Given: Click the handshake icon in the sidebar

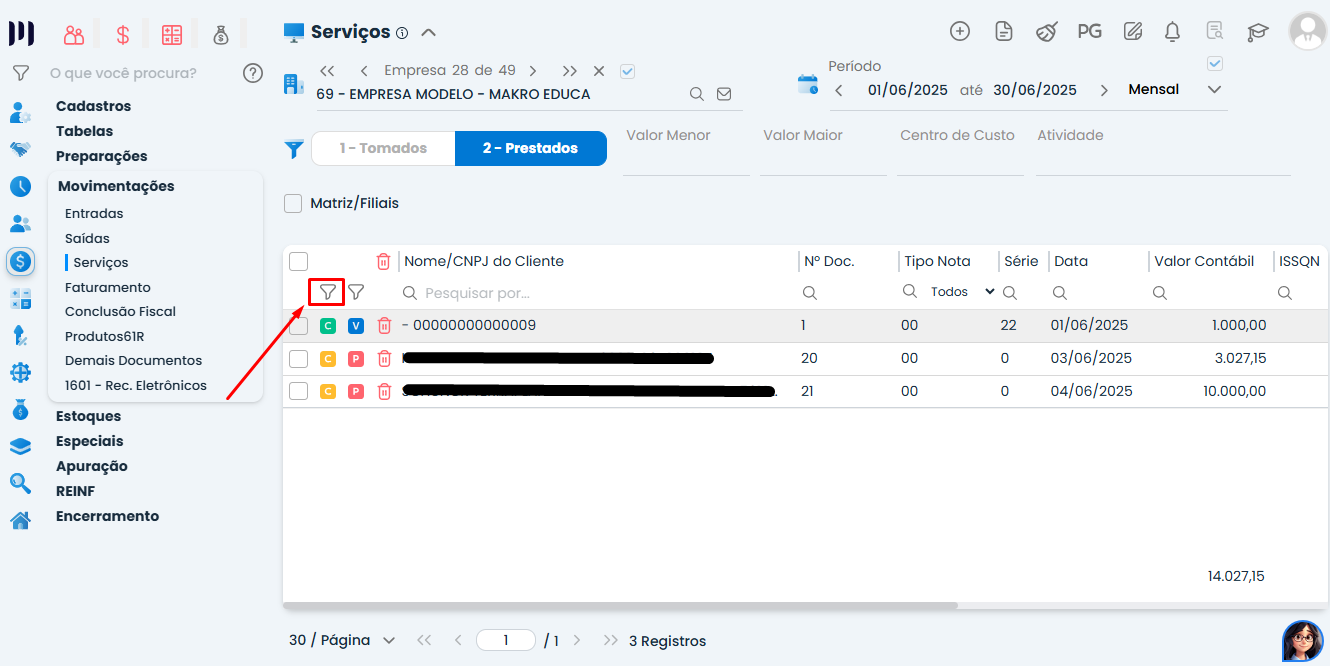Looking at the screenshot, I should tap(20, 149).
